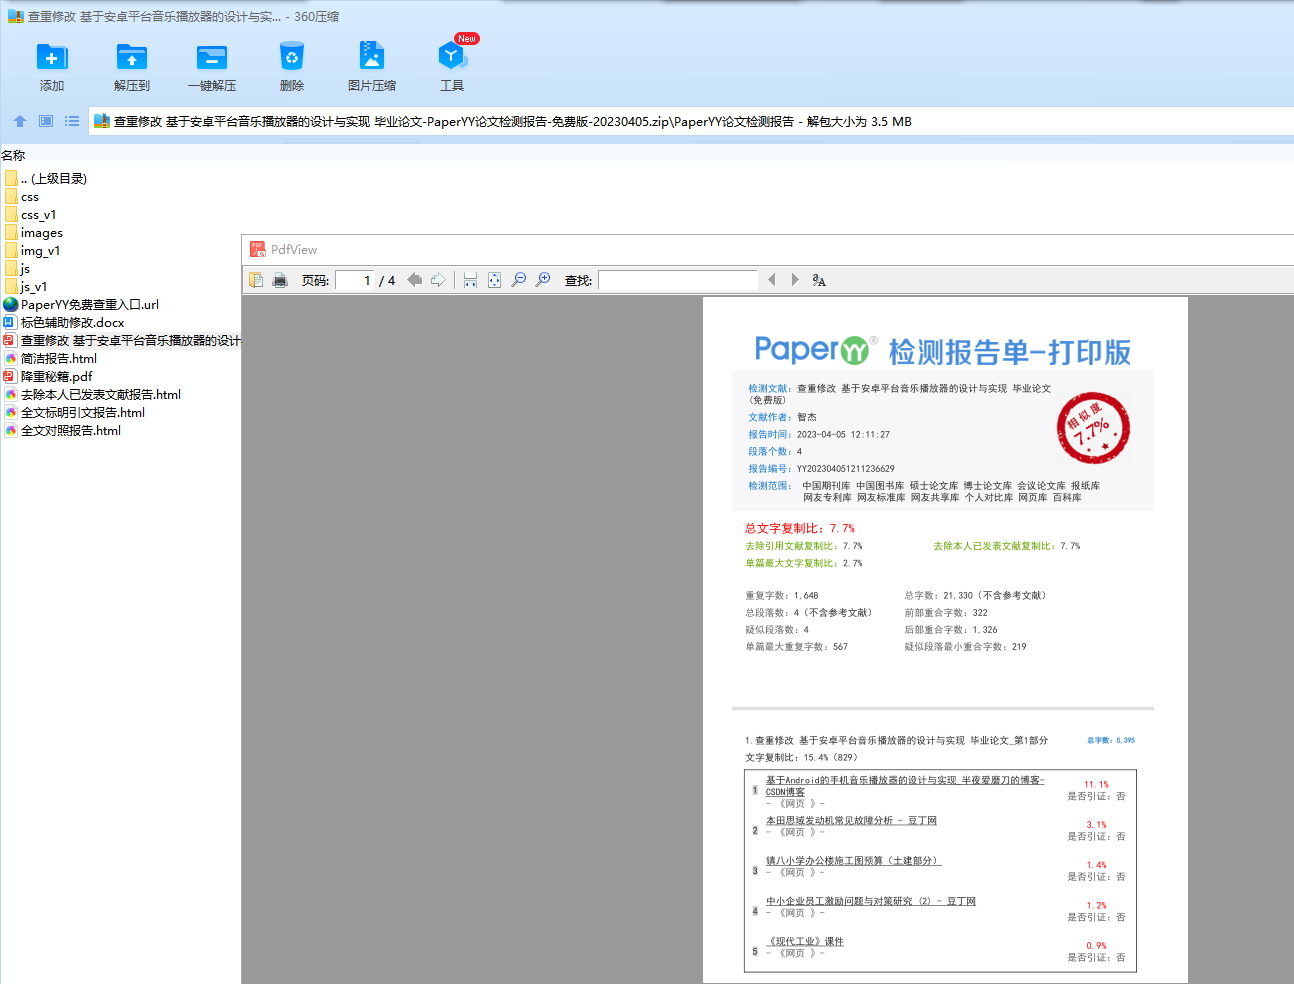The image size is (1294, 984).
Task: Click the 名称 column header
Action: [13, 155]
